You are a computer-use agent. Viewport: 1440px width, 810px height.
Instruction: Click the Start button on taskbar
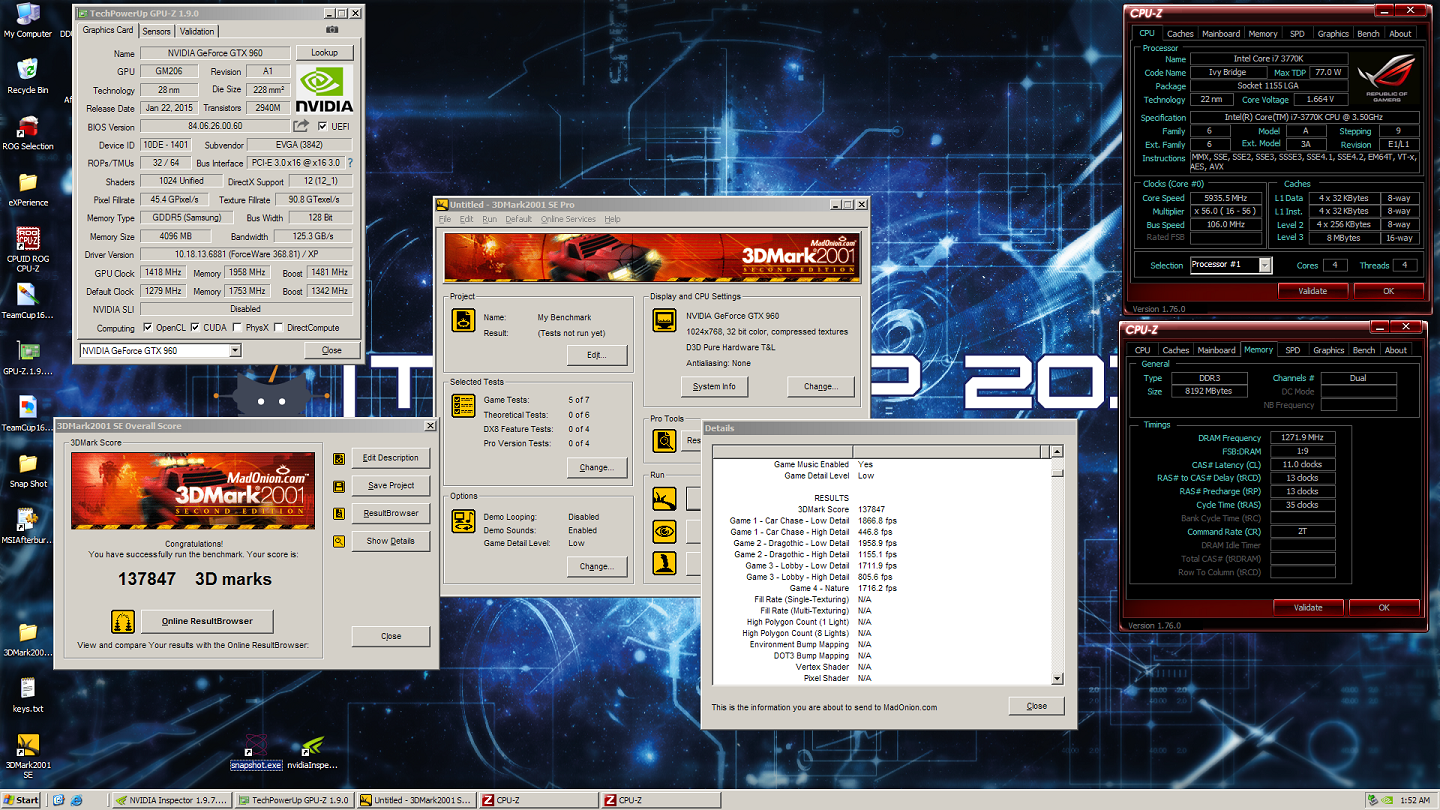[21, 800]
